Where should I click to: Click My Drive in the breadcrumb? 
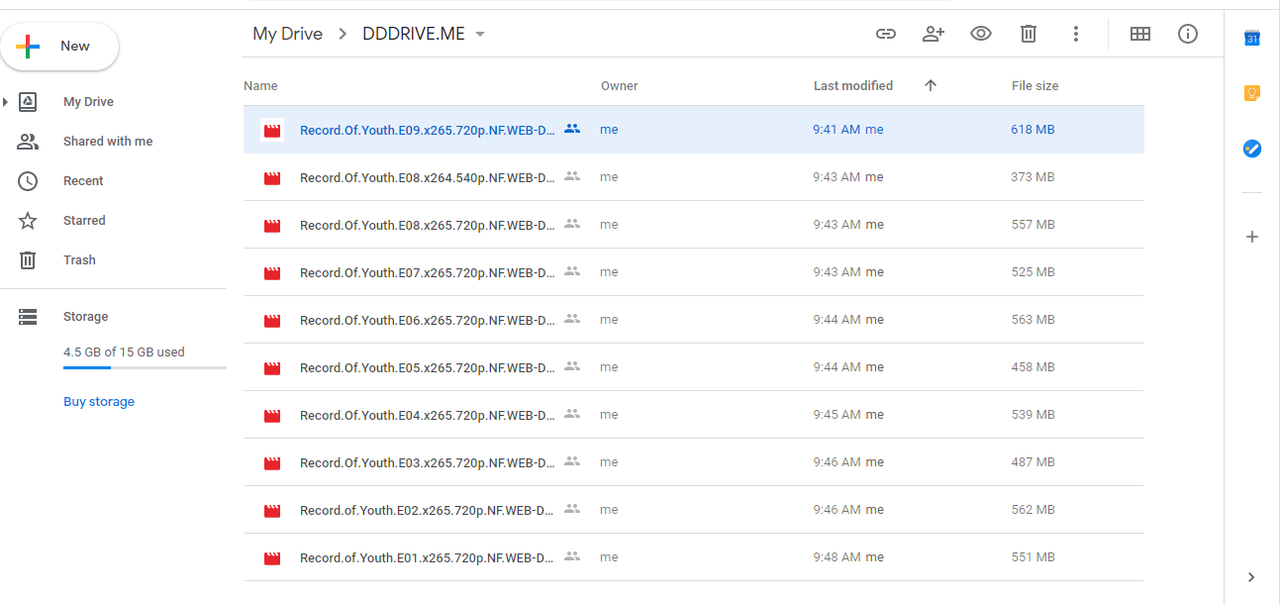[287, 34]
